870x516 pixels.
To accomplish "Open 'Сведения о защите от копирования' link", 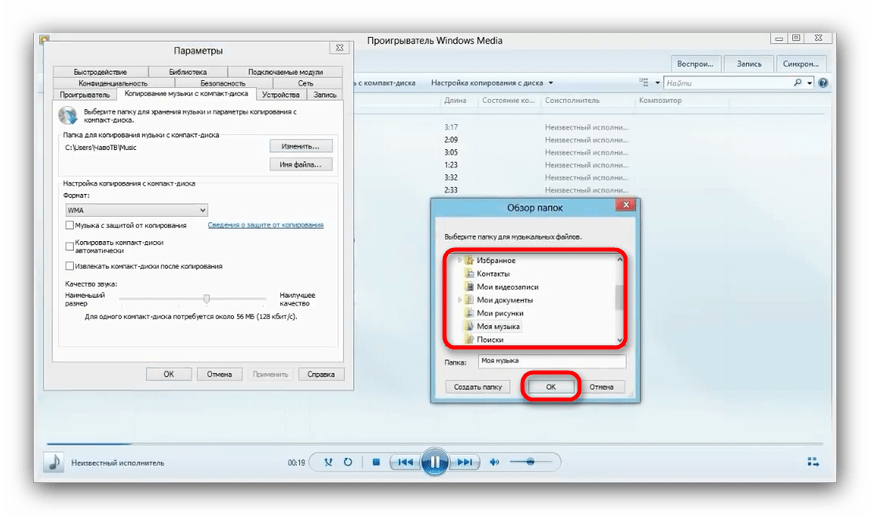I will tap(265, 225).
